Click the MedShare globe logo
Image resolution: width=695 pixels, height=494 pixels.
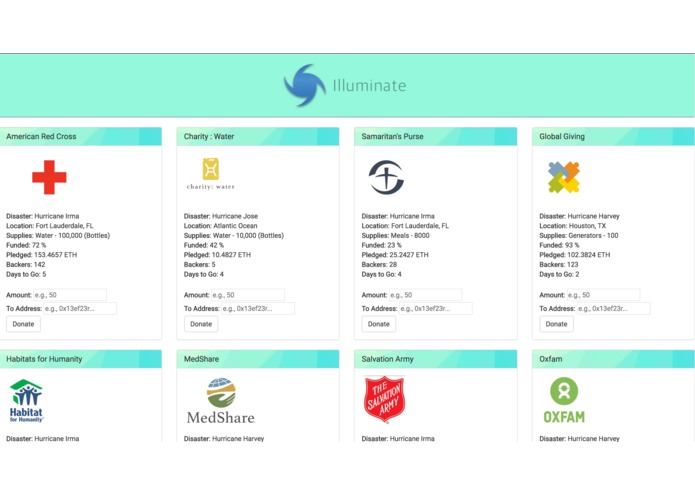[x=221, y=401]
